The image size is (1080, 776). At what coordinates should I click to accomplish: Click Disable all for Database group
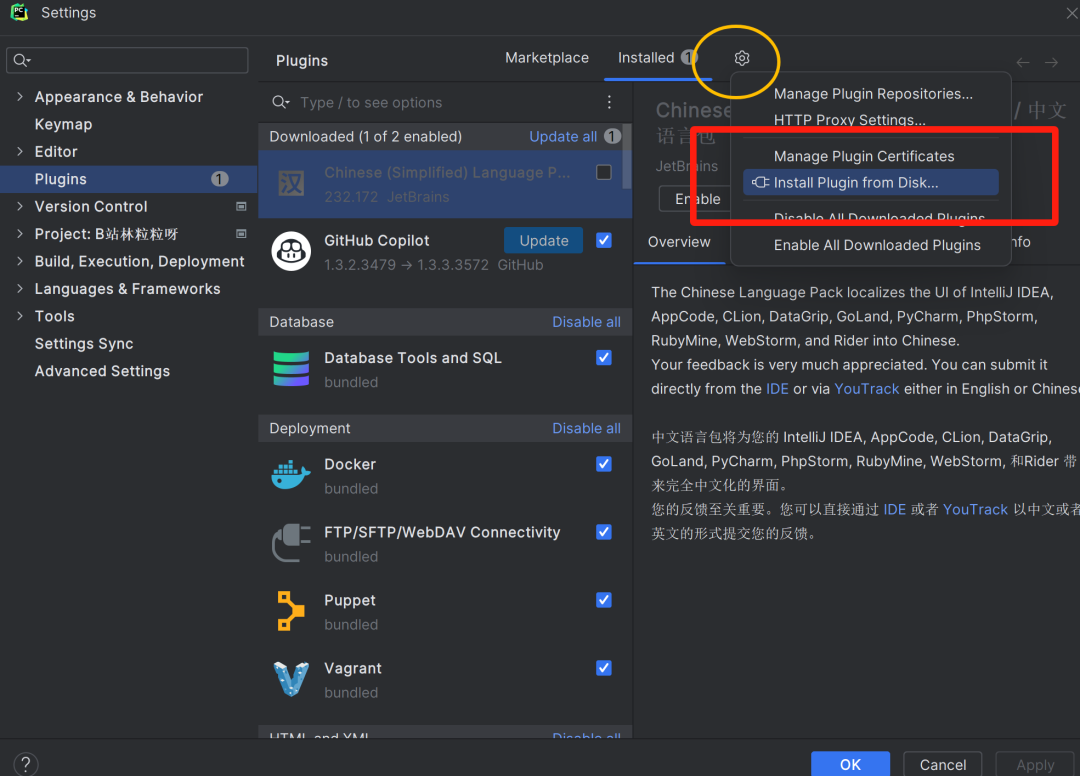(586, 322)
